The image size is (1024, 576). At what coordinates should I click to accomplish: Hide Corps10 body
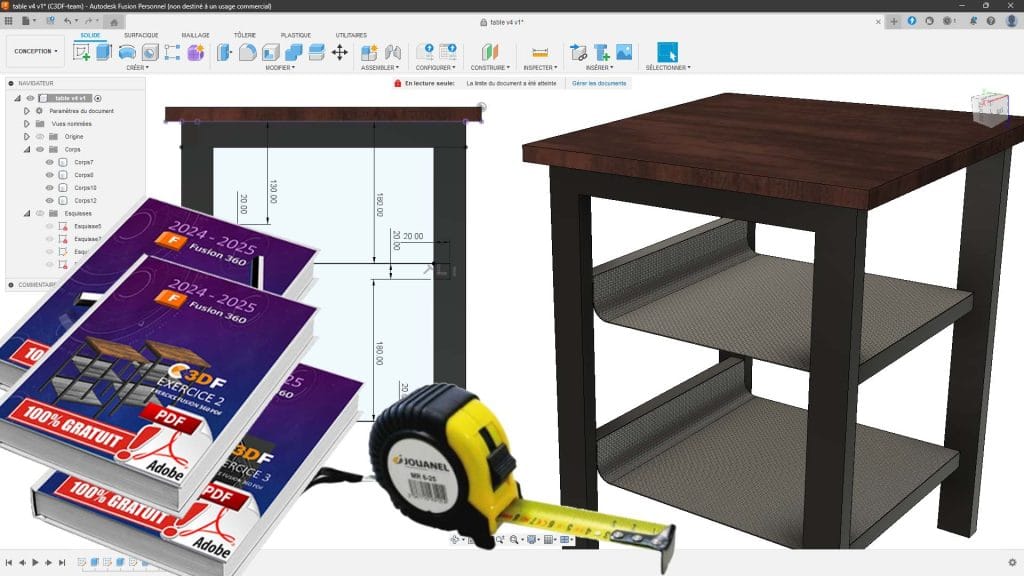pyautogui.click(x=50, y=188)
